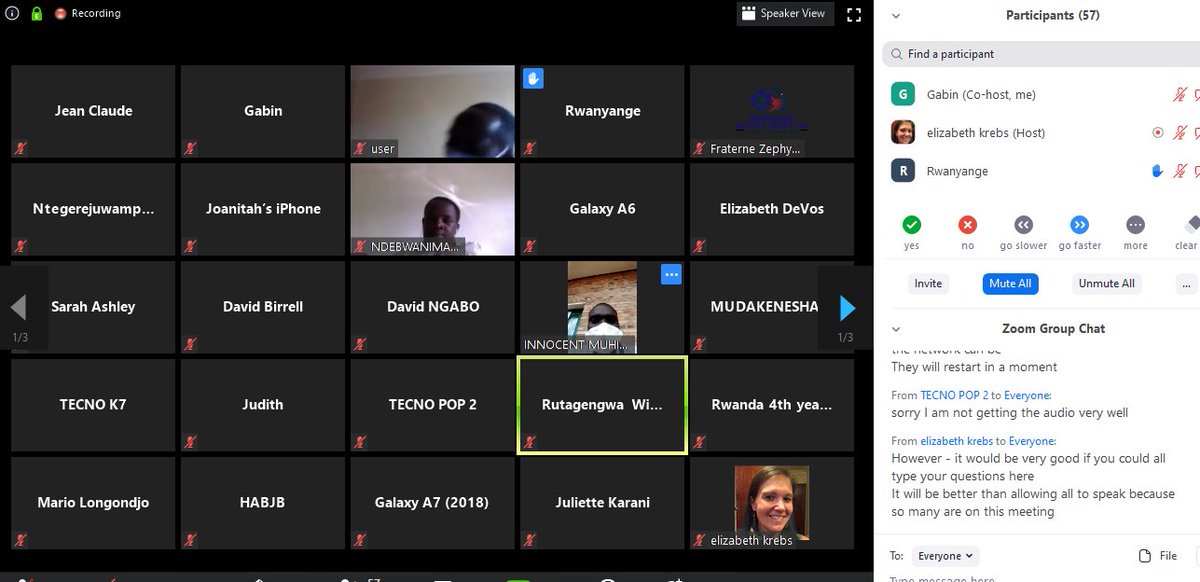
Task: Select the user video tile
Action: pos(432,111)
